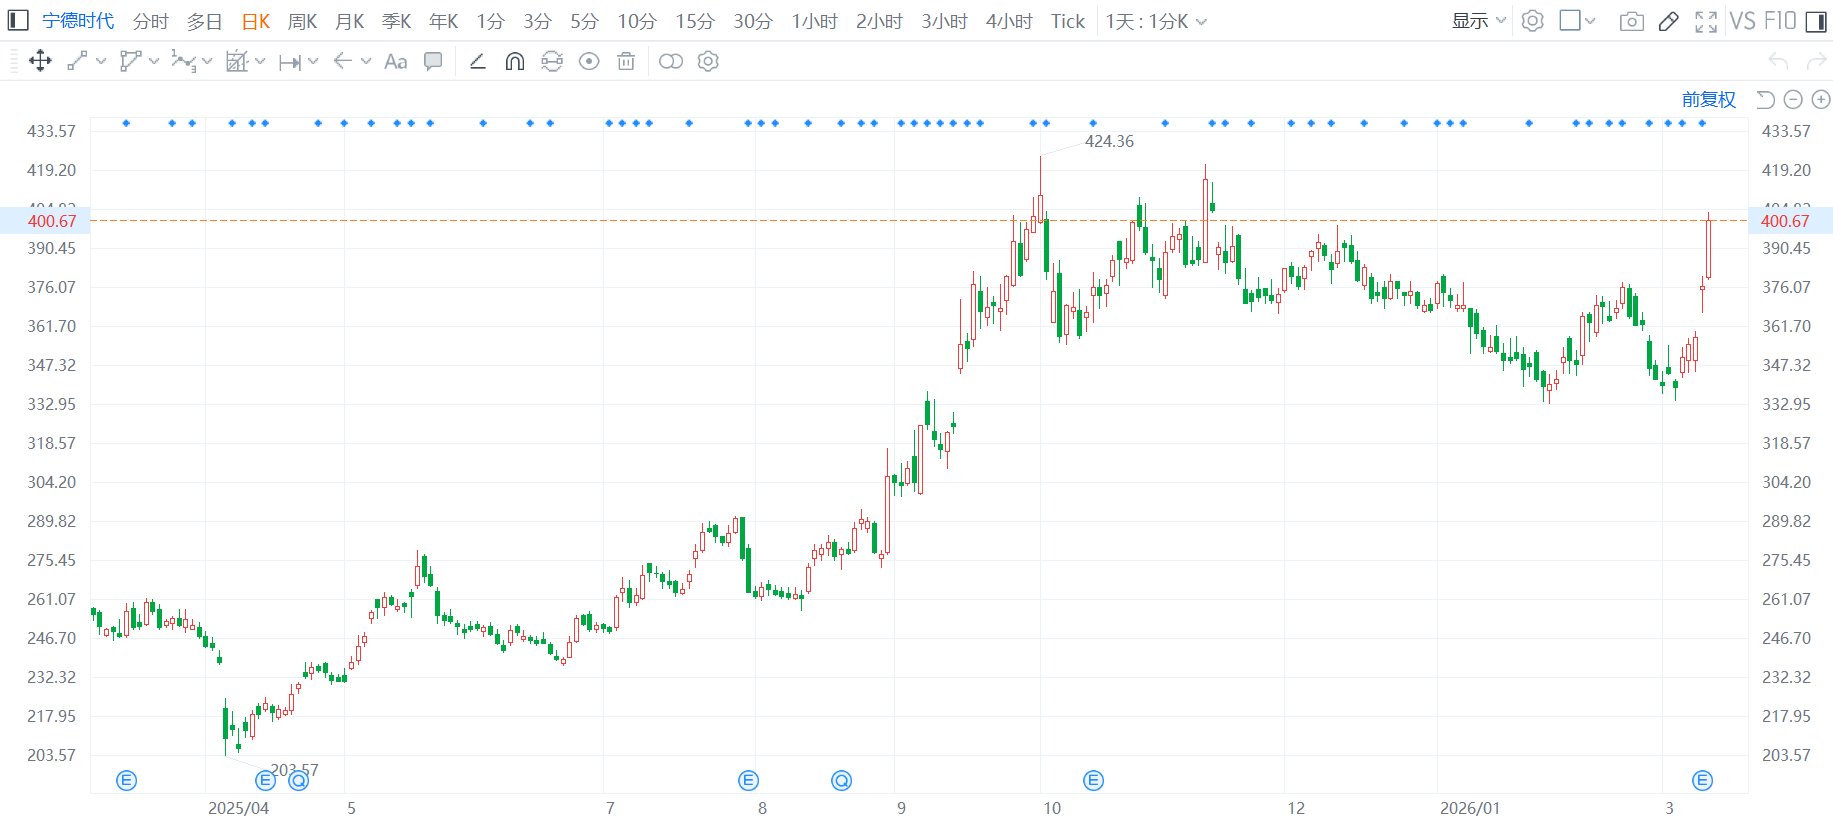
Task: Delete drawings with the trash icon
Action: point(626,61)
